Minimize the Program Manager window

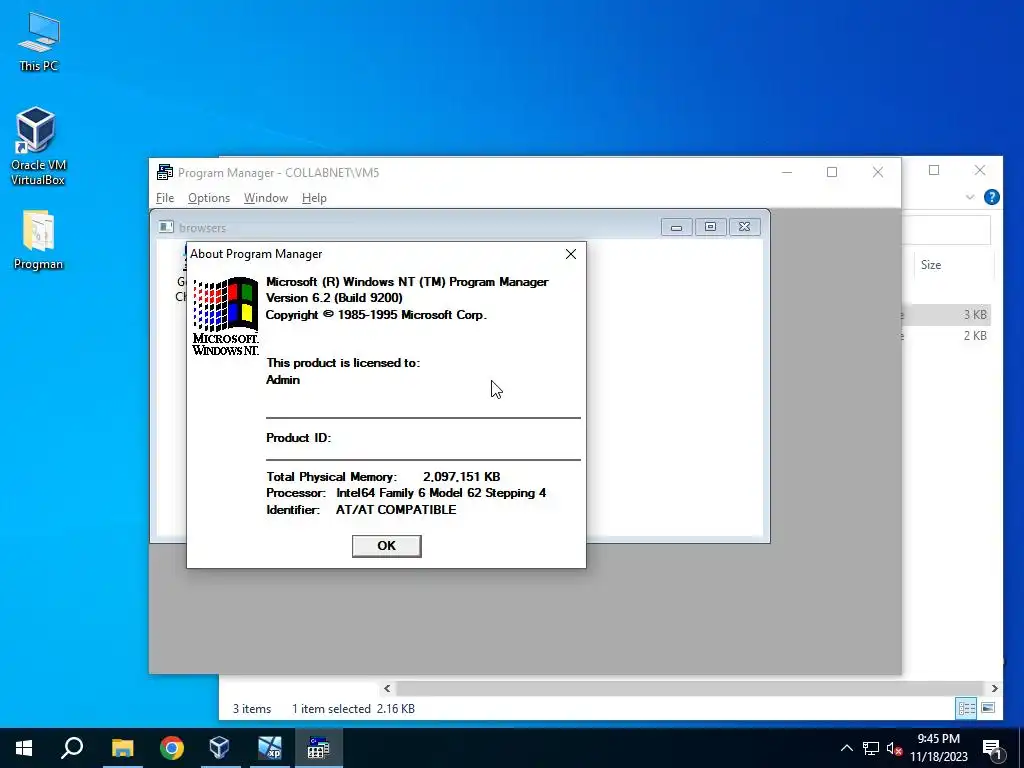787,172
